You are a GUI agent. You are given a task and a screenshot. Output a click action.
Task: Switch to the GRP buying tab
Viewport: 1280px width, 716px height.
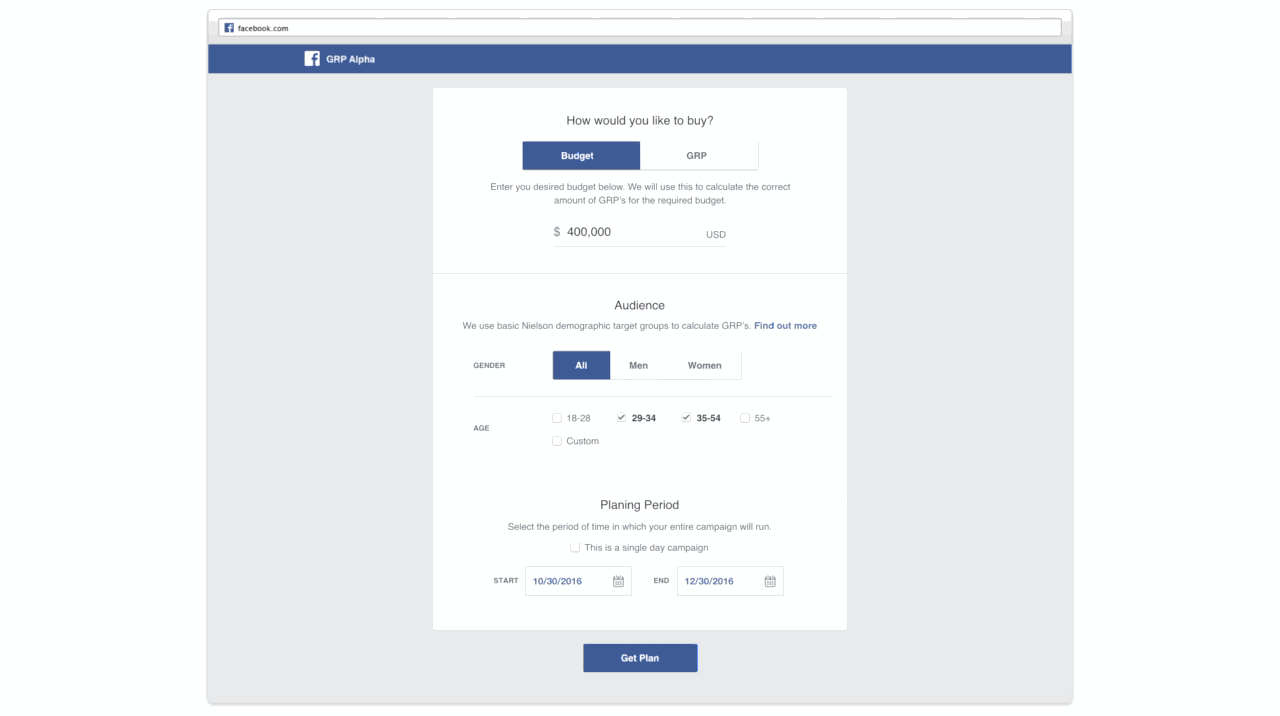[698, 156]
